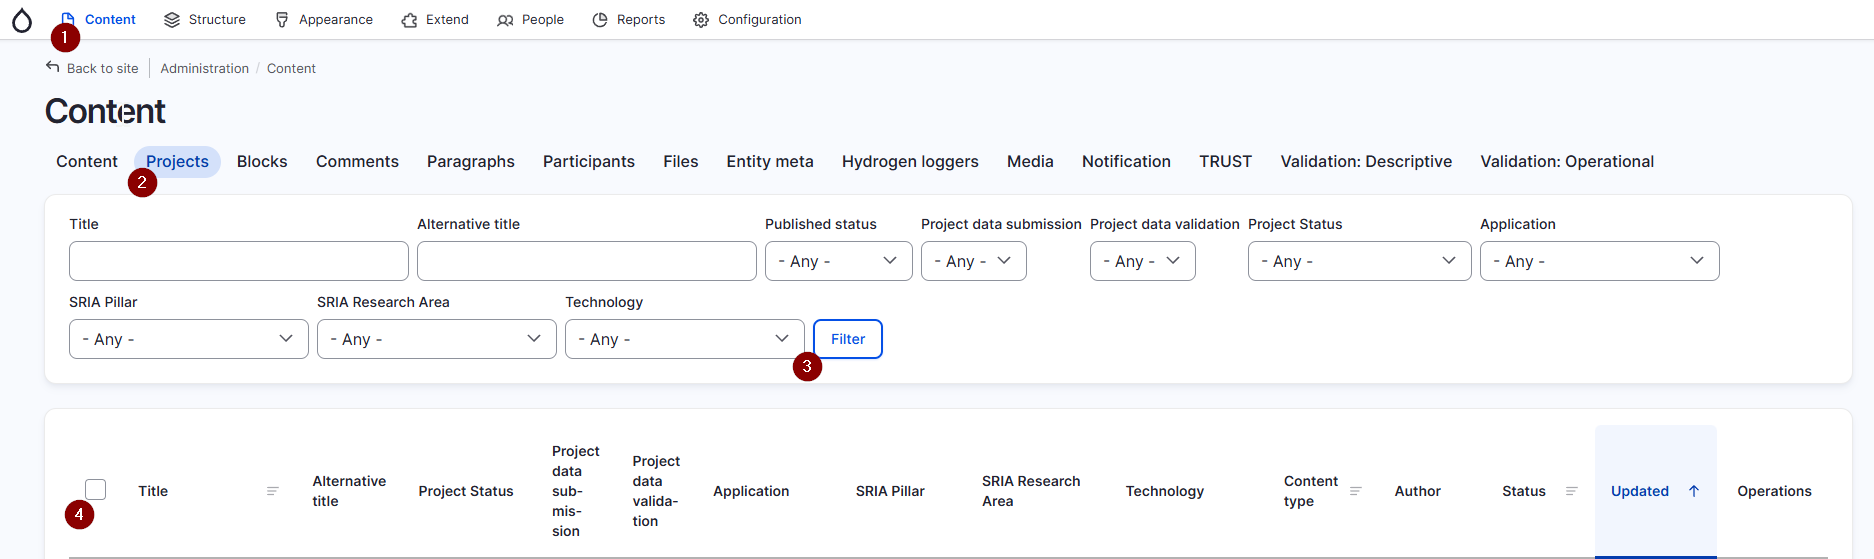This screenshot has height=559, width=1874.
Task: Click the People users icon
Action: pos(505,20)
